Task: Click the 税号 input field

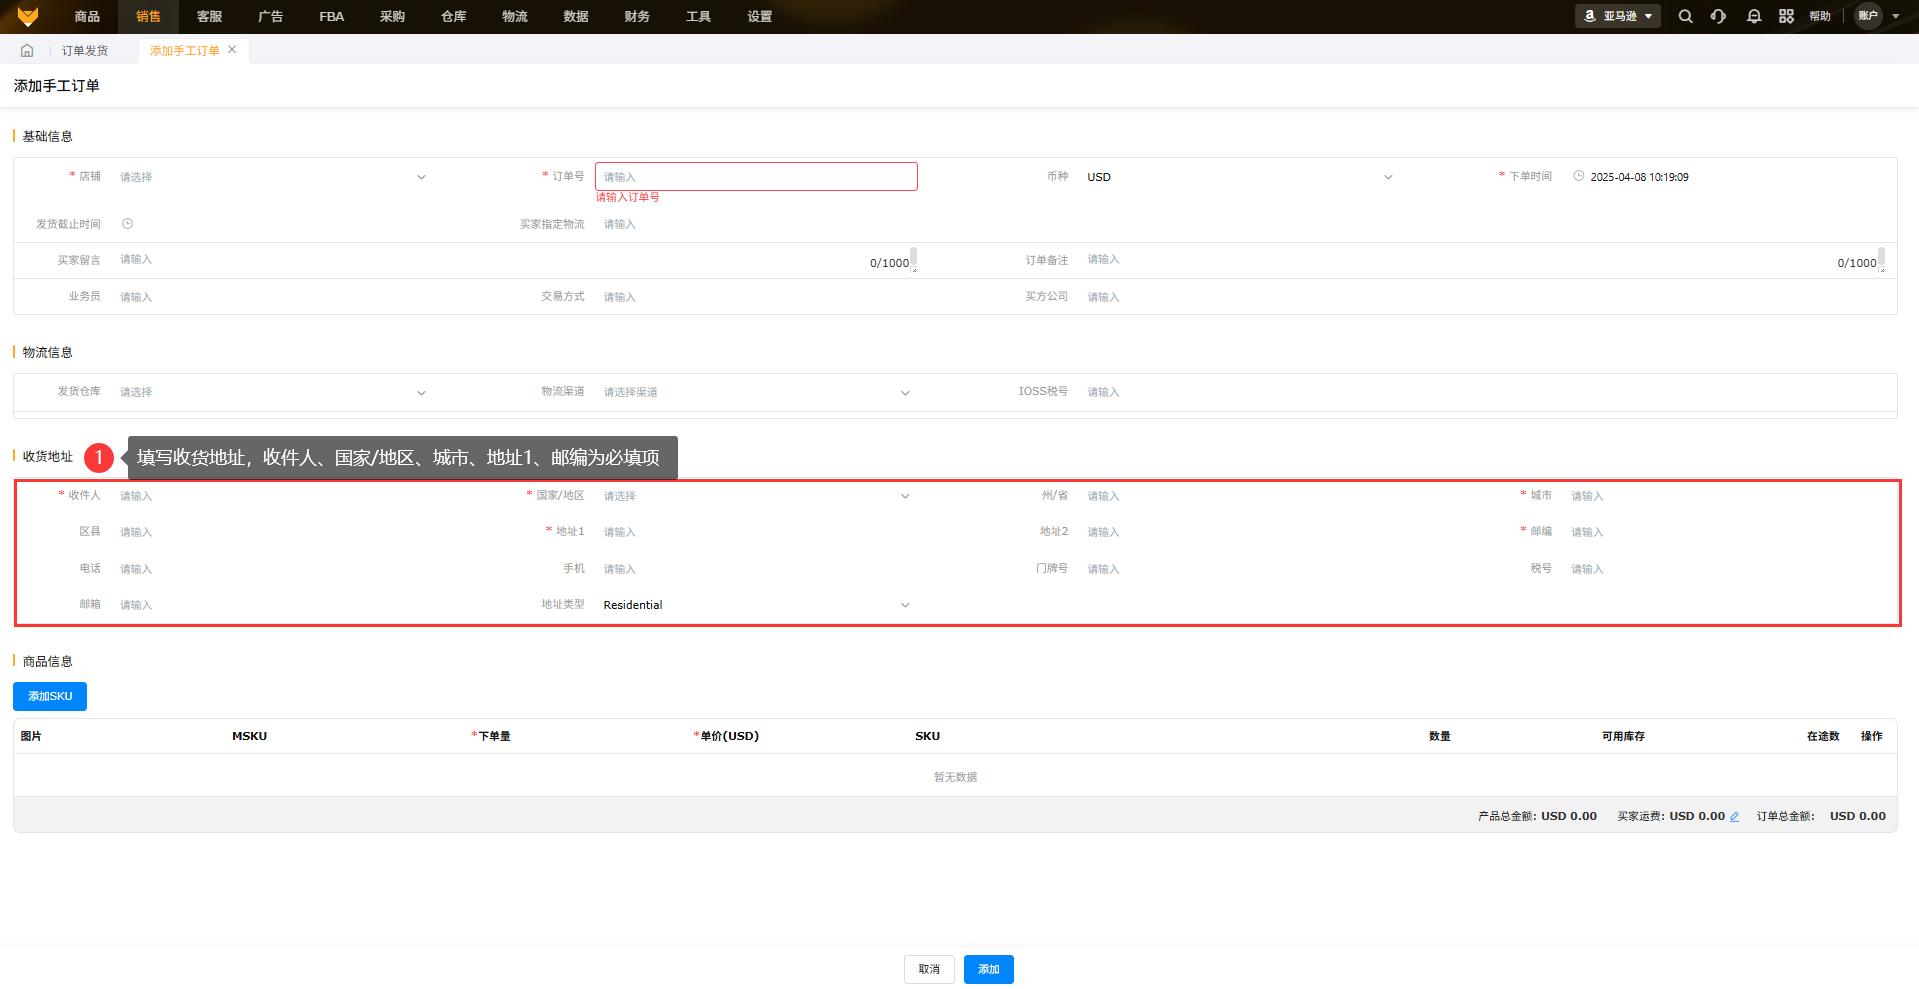Action: click(x=1723, y=569)
